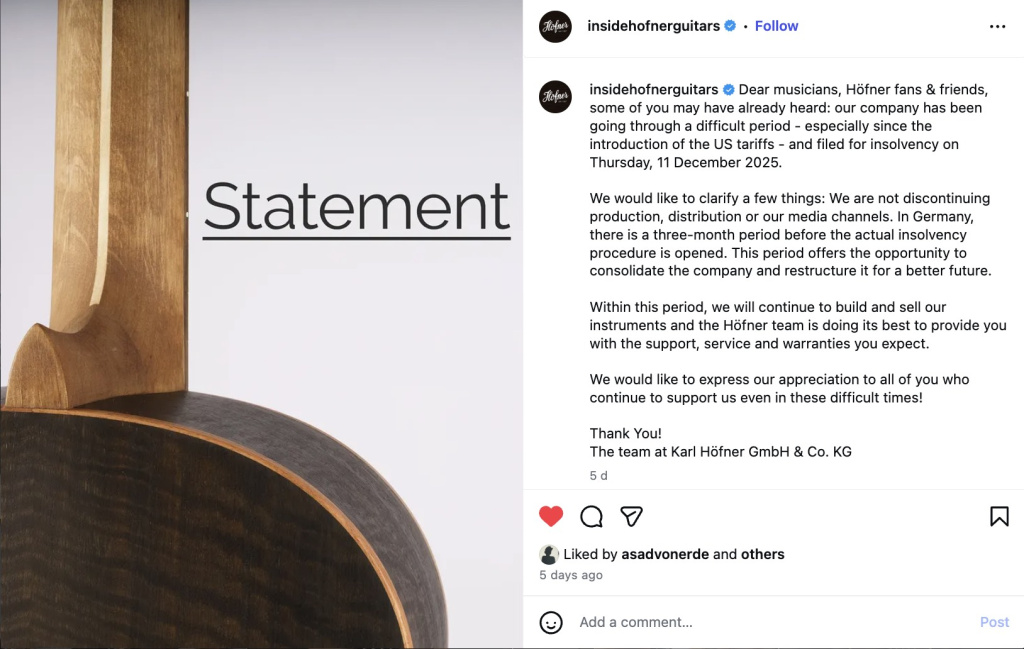Screen dimensions: 1024x649
Task: Save the post with the bookmark icon
Action: tap(998, 516)
